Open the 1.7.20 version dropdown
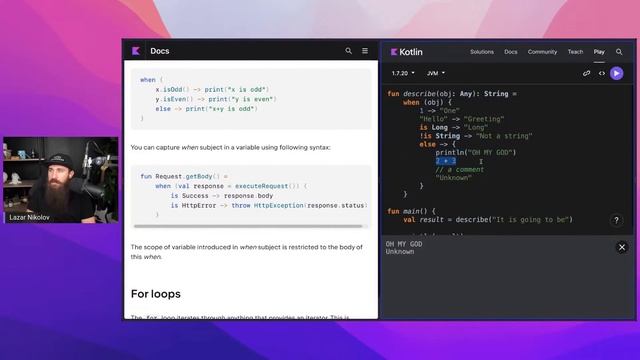Screen dimensions: 640x360 point(403,73)
